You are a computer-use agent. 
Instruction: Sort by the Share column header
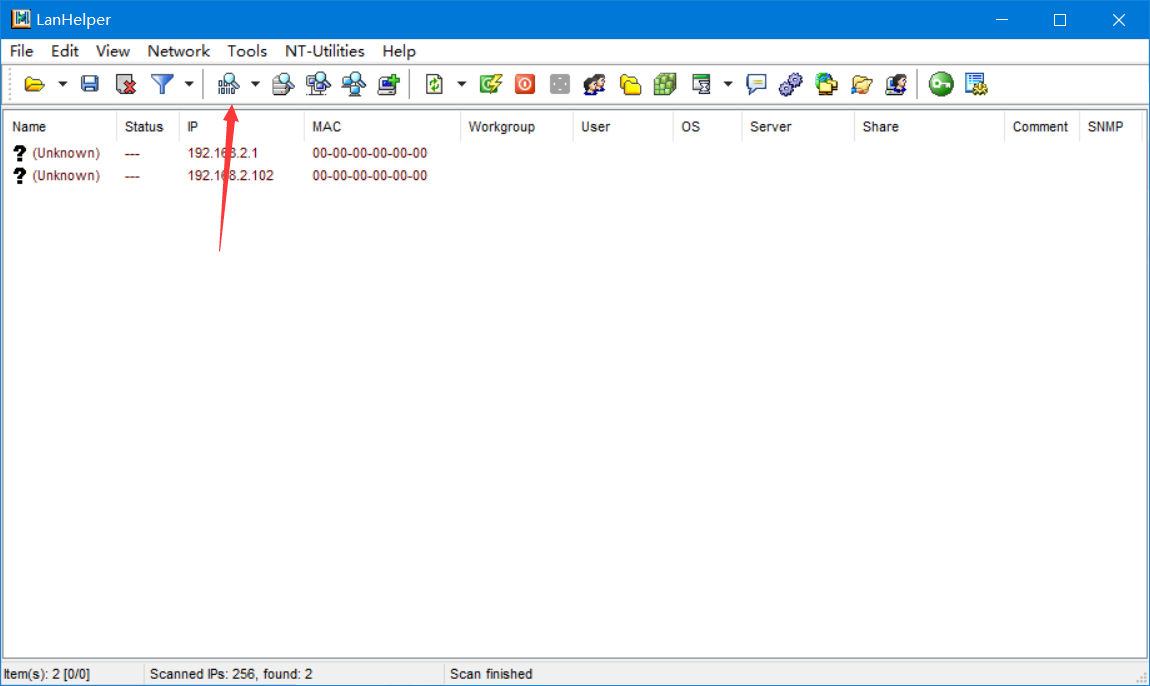[929, 127]
